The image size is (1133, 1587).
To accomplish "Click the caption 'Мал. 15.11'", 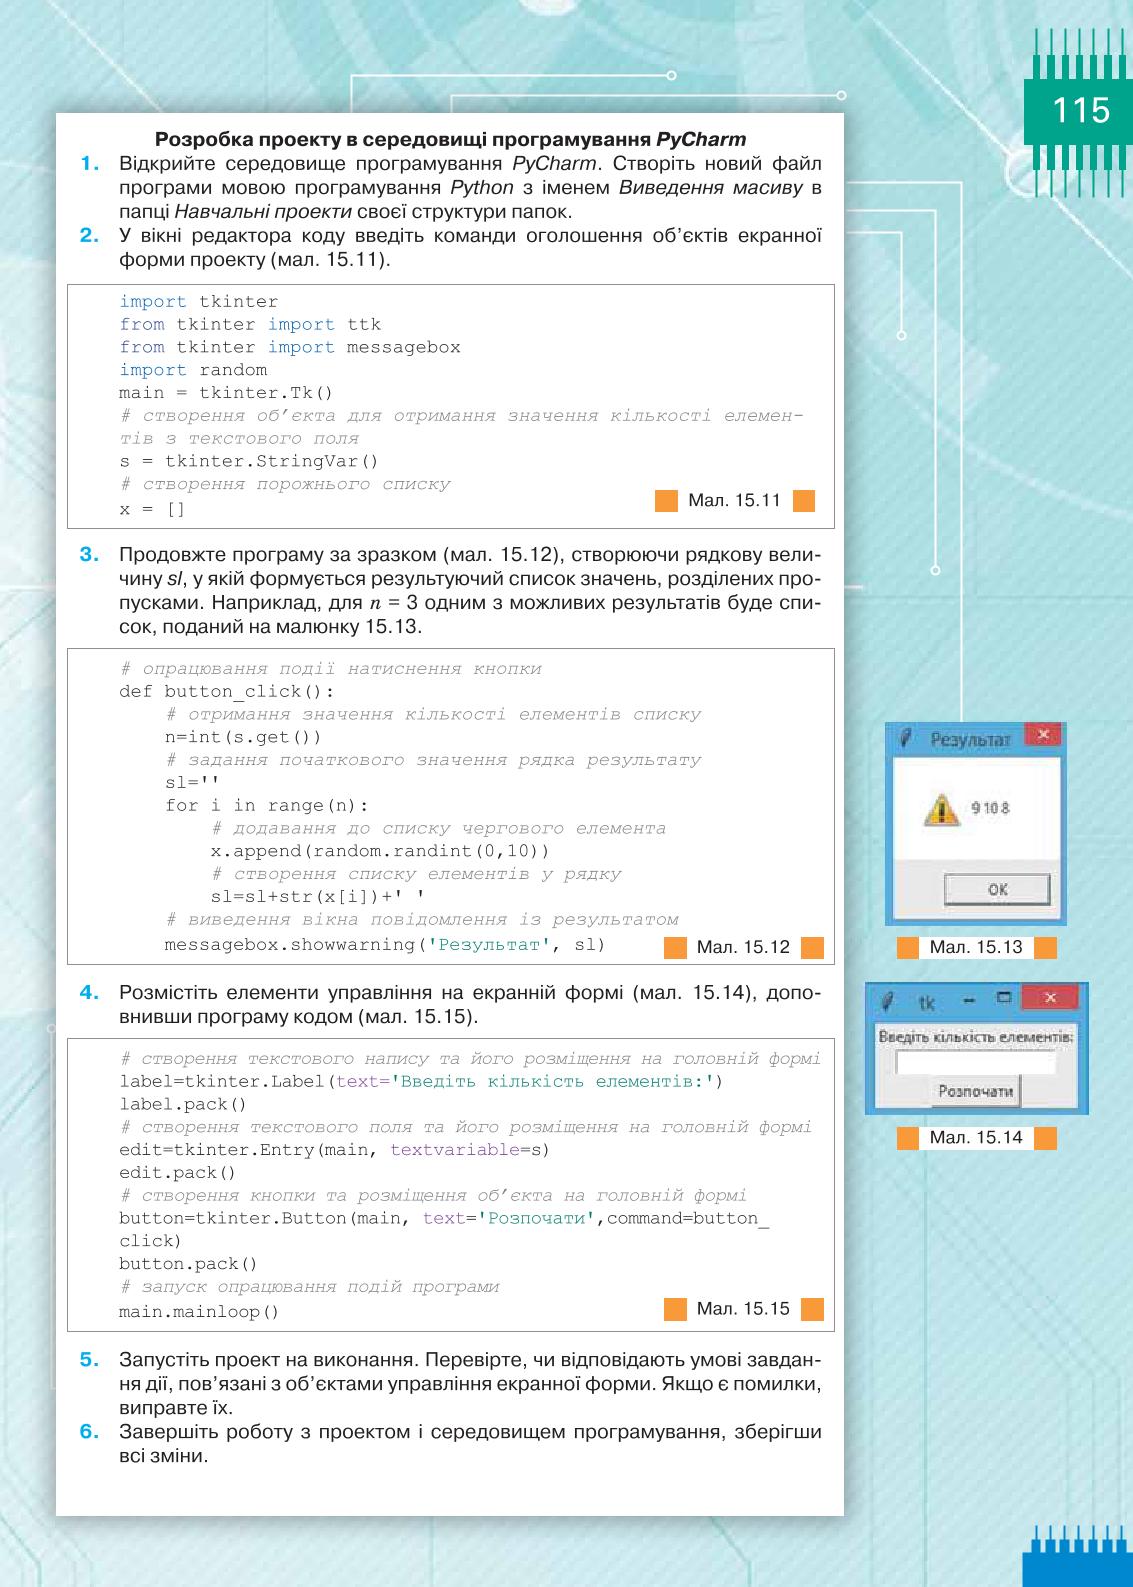I will [734, 500].
